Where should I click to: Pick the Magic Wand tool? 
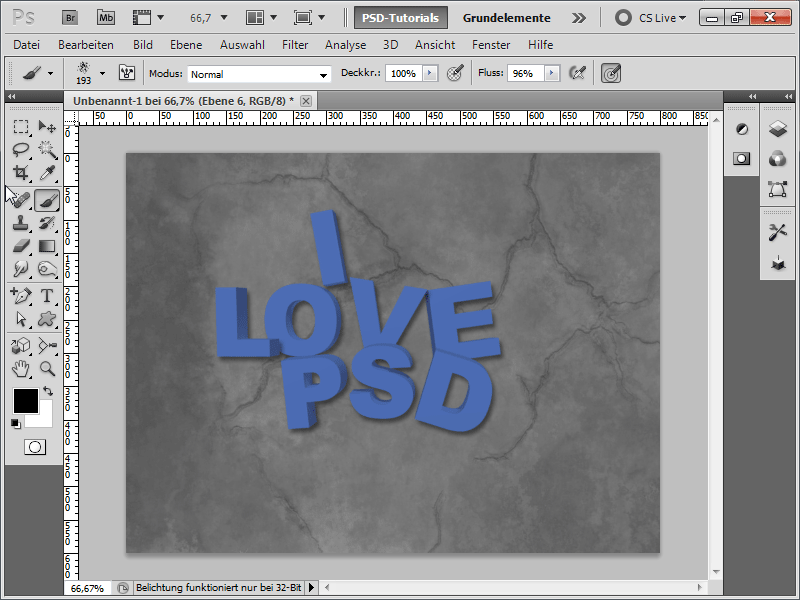pyautogui.click(x=47, y=150)
